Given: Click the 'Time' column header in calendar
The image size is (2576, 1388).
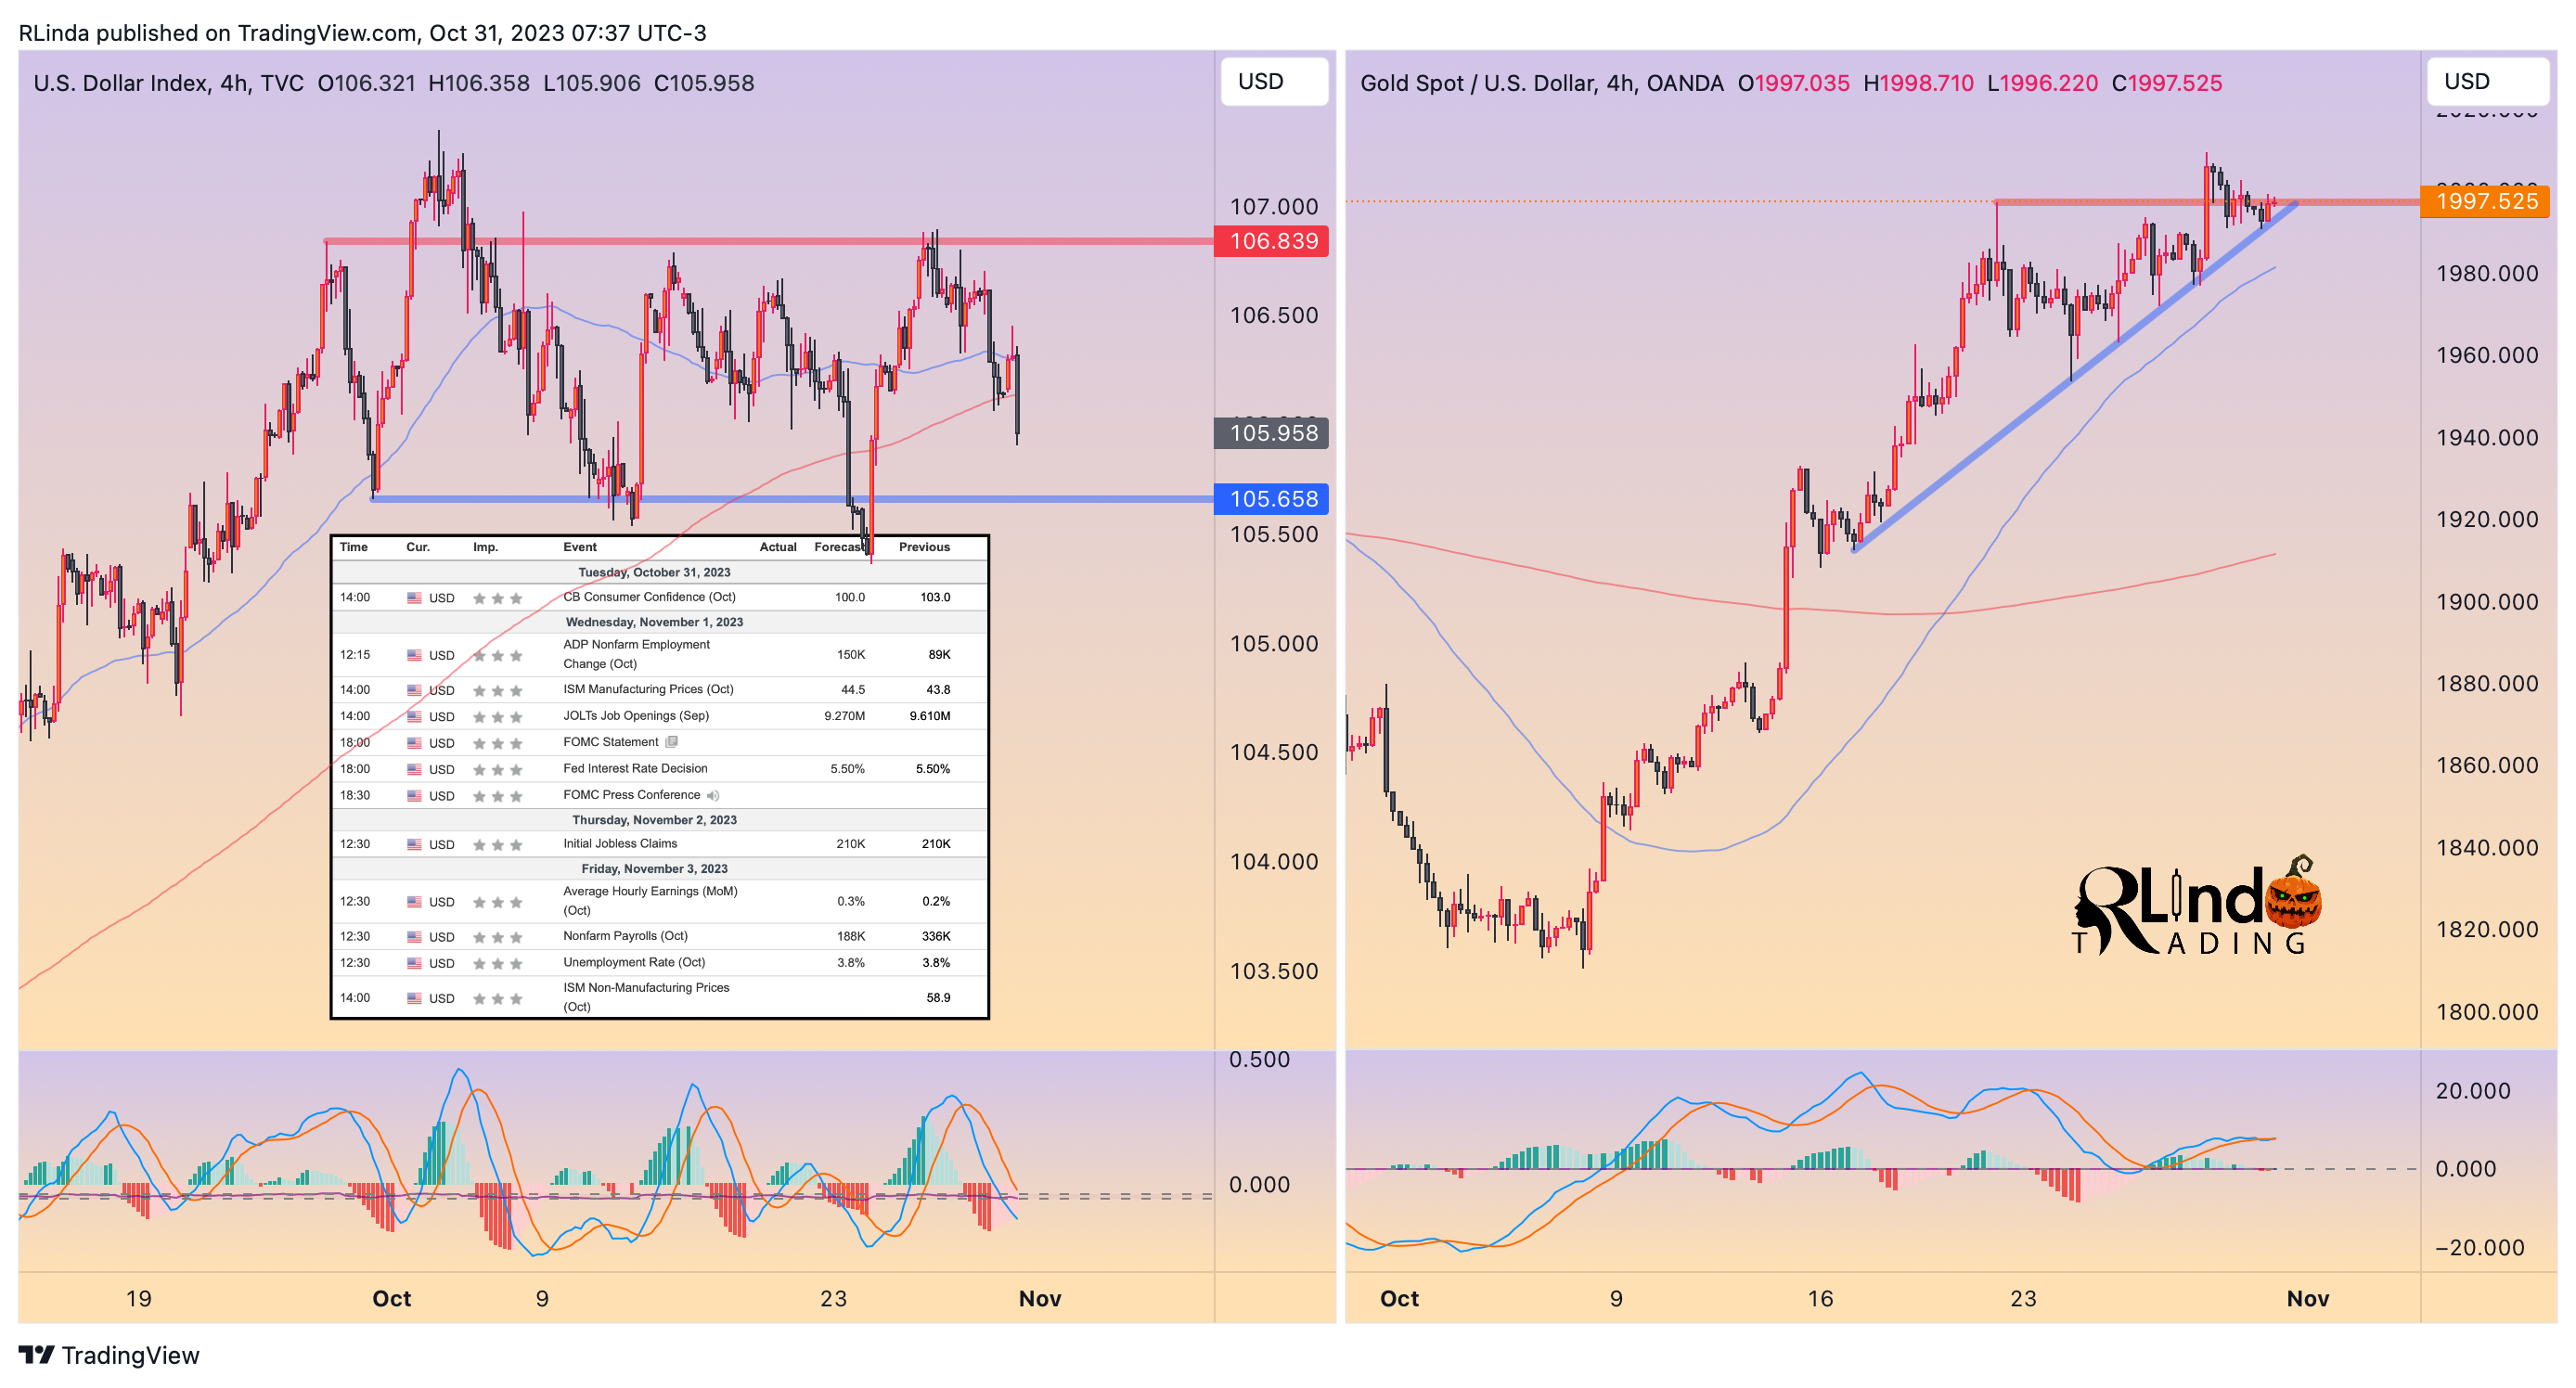Looking at the screenshot, I should coord(353,547).
